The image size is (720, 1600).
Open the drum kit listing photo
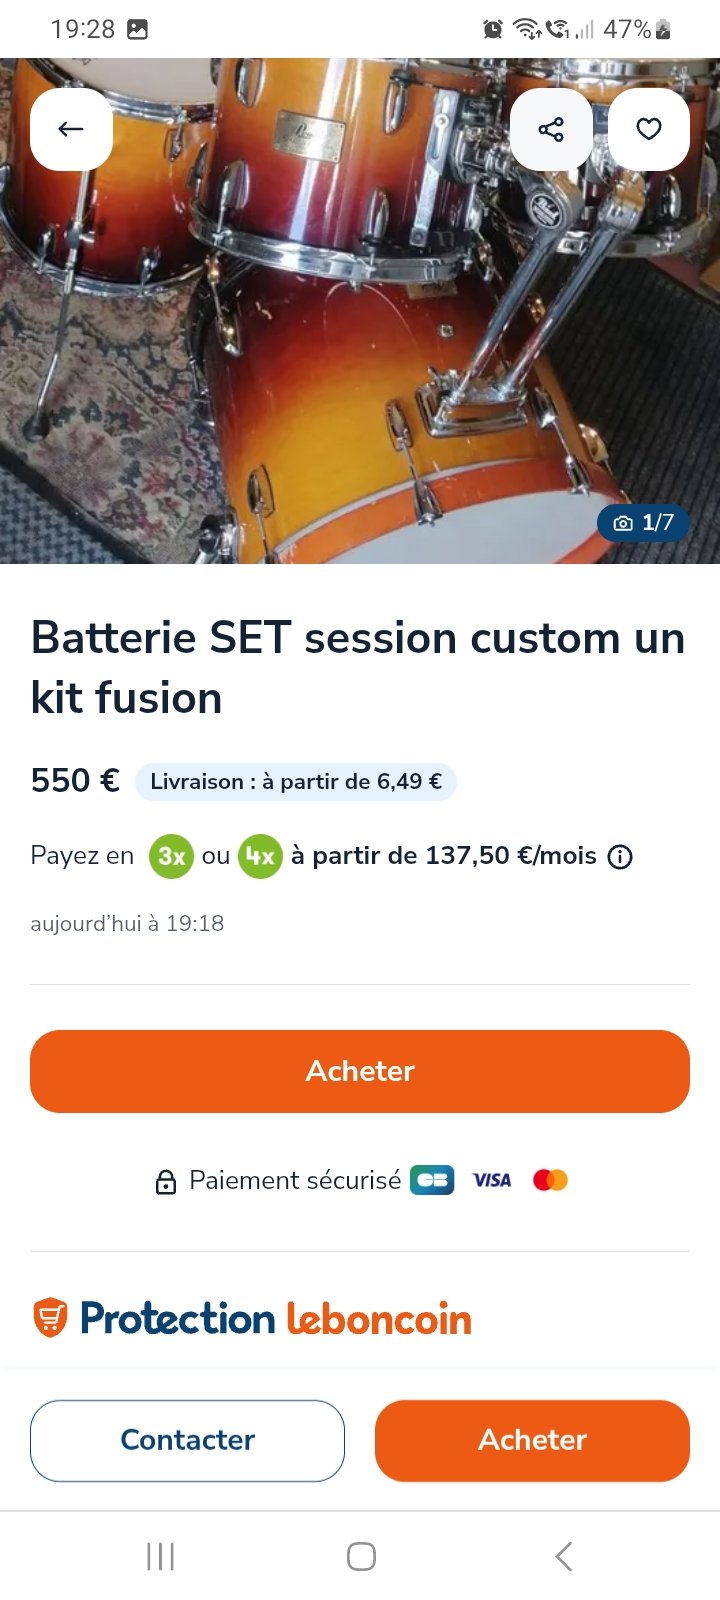tap(360, 311)
